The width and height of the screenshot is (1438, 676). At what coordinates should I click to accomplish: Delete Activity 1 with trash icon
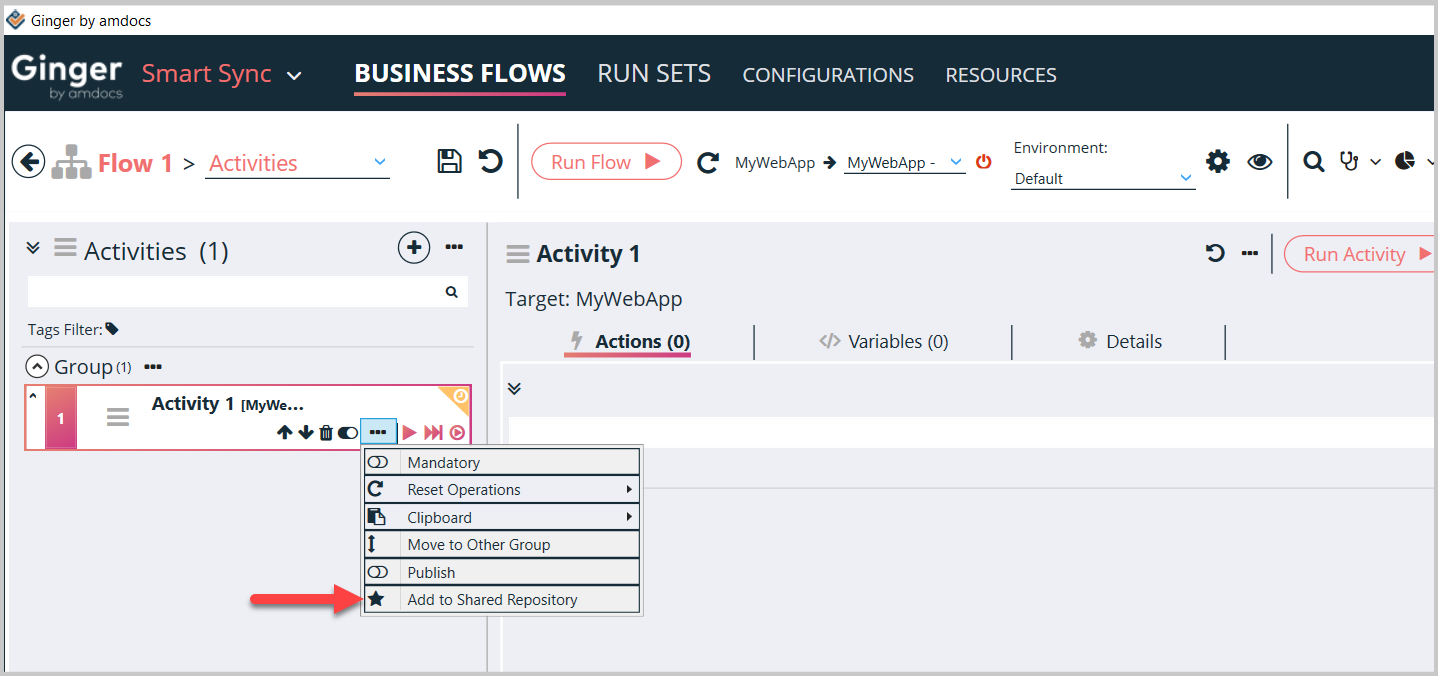click(x=326, y=433)
